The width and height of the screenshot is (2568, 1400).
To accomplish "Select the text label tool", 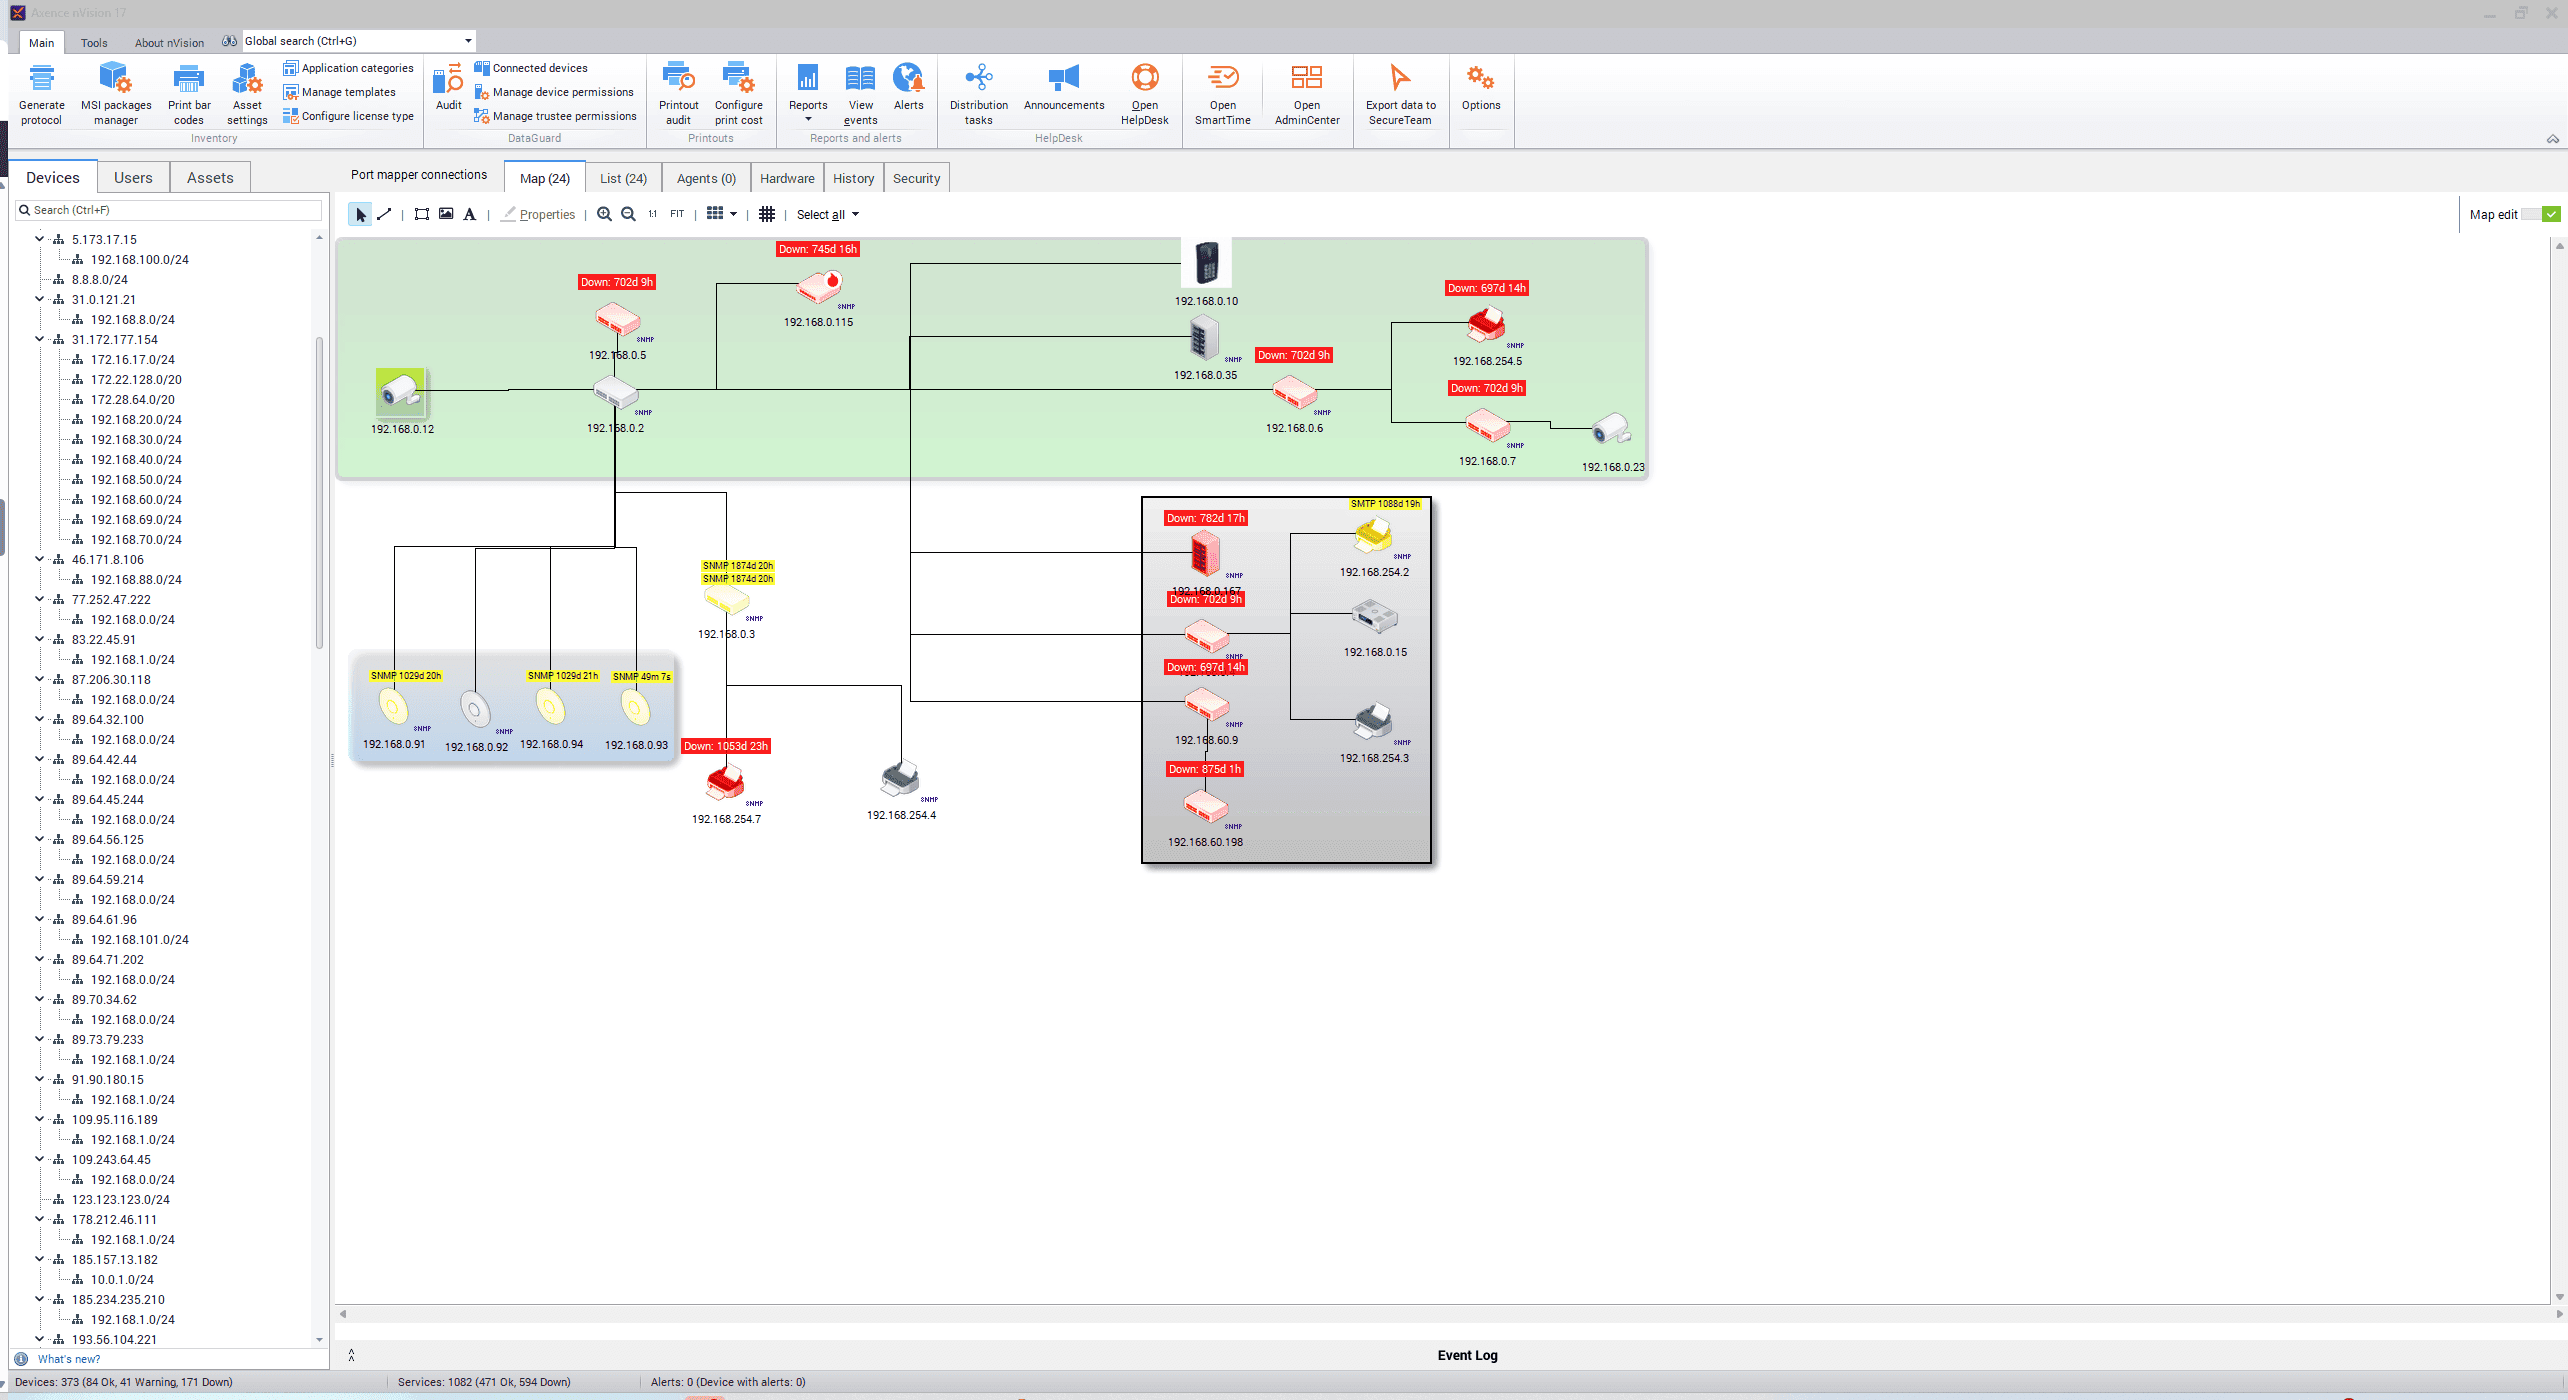I will point(469,214).
